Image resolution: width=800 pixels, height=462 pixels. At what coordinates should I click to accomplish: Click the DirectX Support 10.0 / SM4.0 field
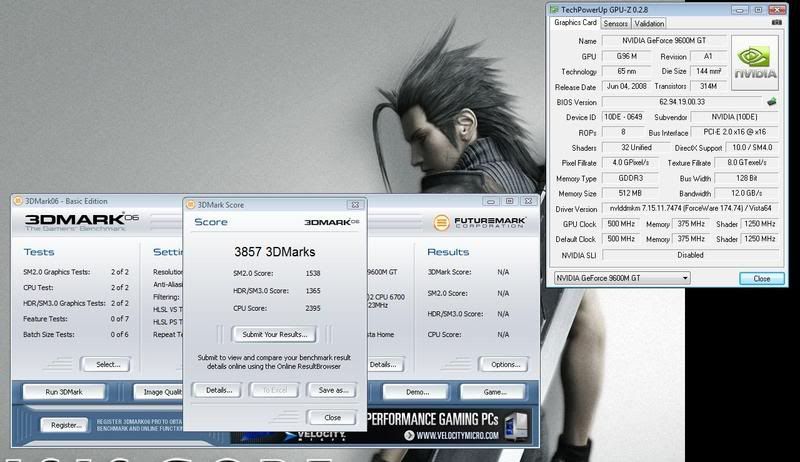point(752,147)
